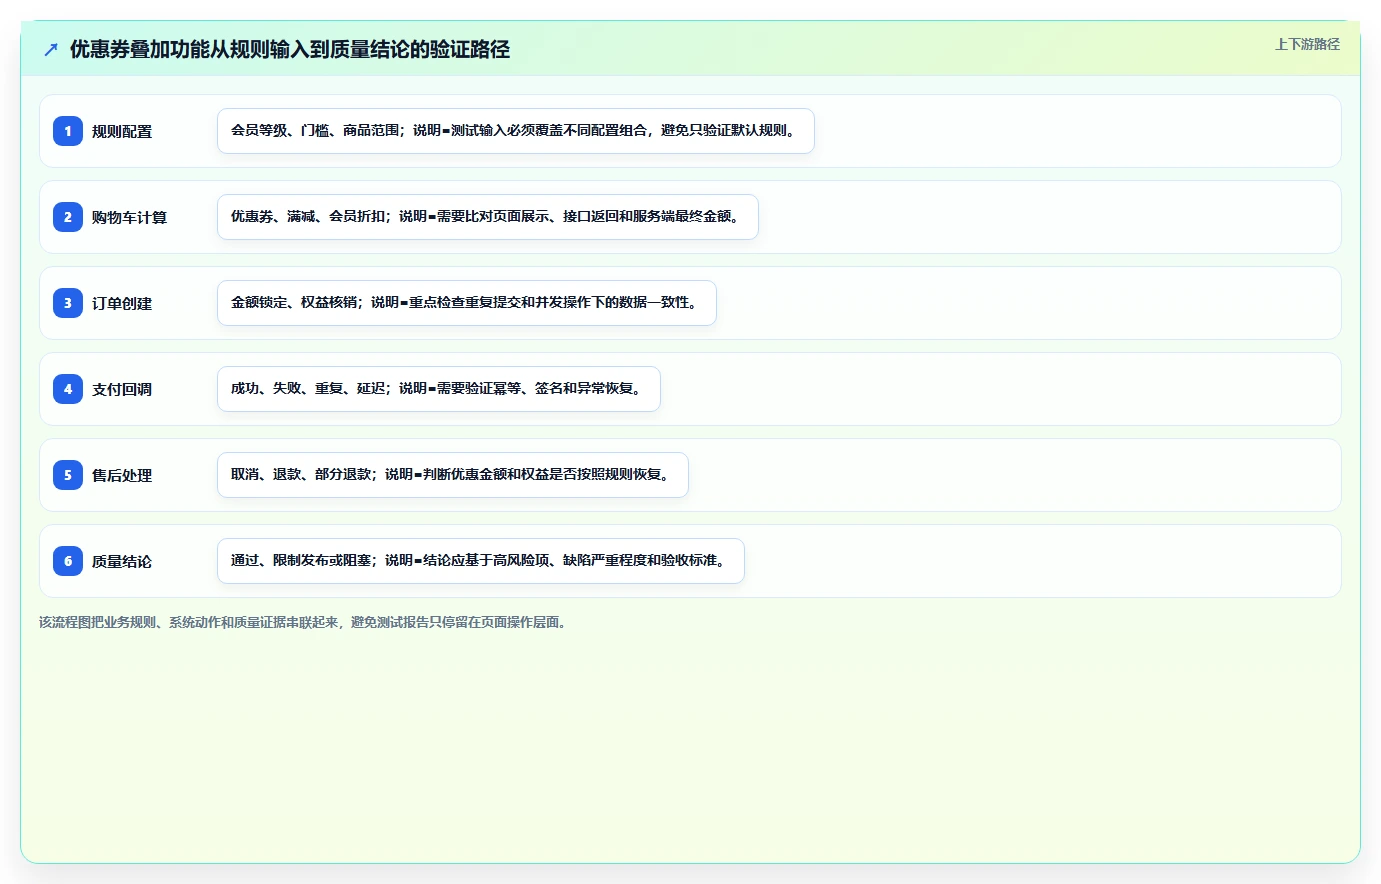Screen dimensions: 1381x884
Task: Open the description box starting 会员等级、门槛
Action: [x=516, y=131]
